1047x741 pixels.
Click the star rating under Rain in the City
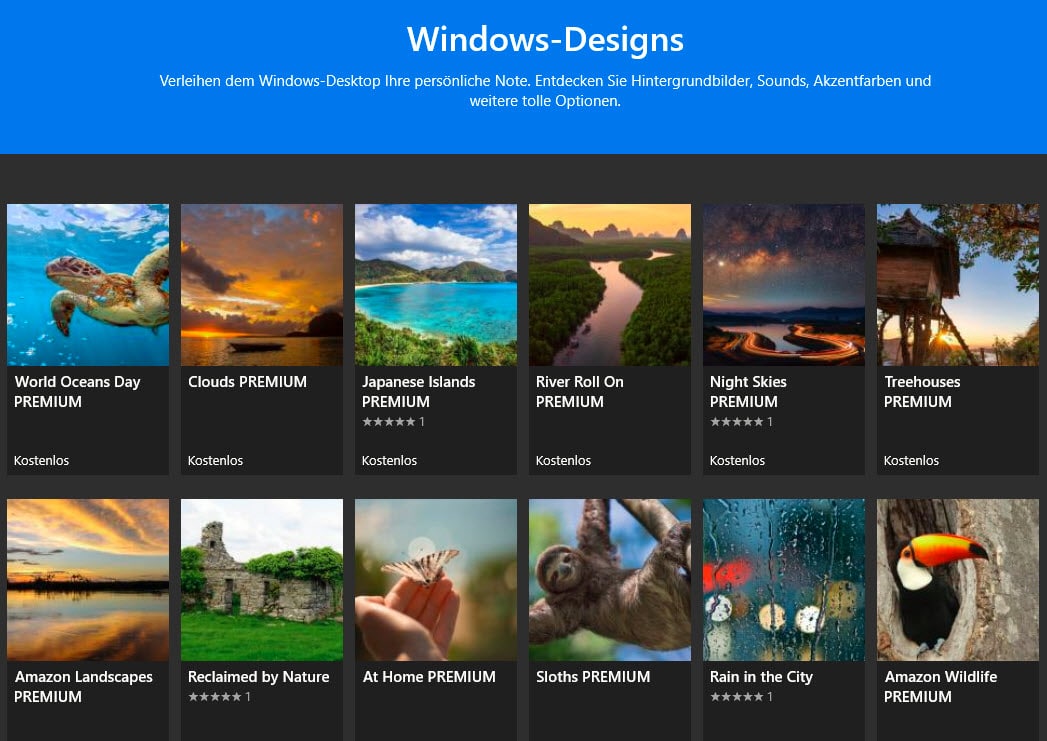point(736,697)
